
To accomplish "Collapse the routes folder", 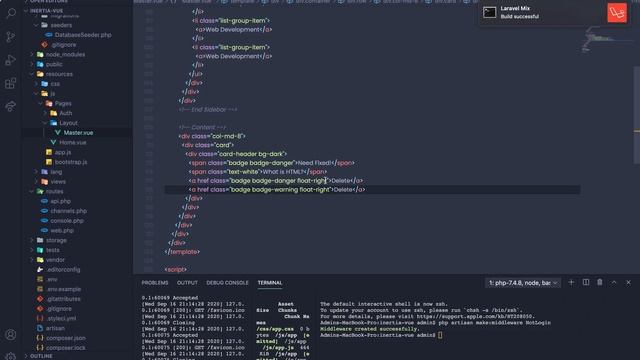I will click(54, 191).
